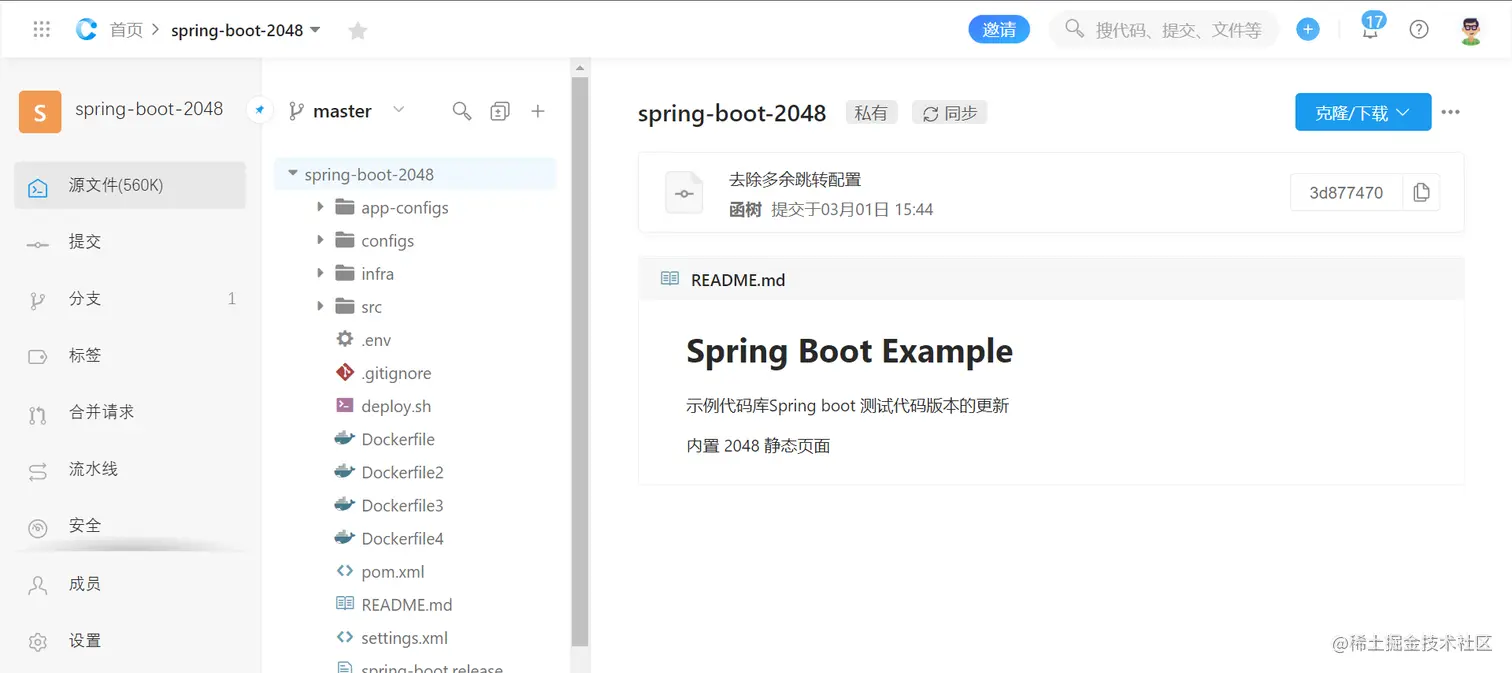Go to 首页 home breadcrumb link

pos(126,30)
